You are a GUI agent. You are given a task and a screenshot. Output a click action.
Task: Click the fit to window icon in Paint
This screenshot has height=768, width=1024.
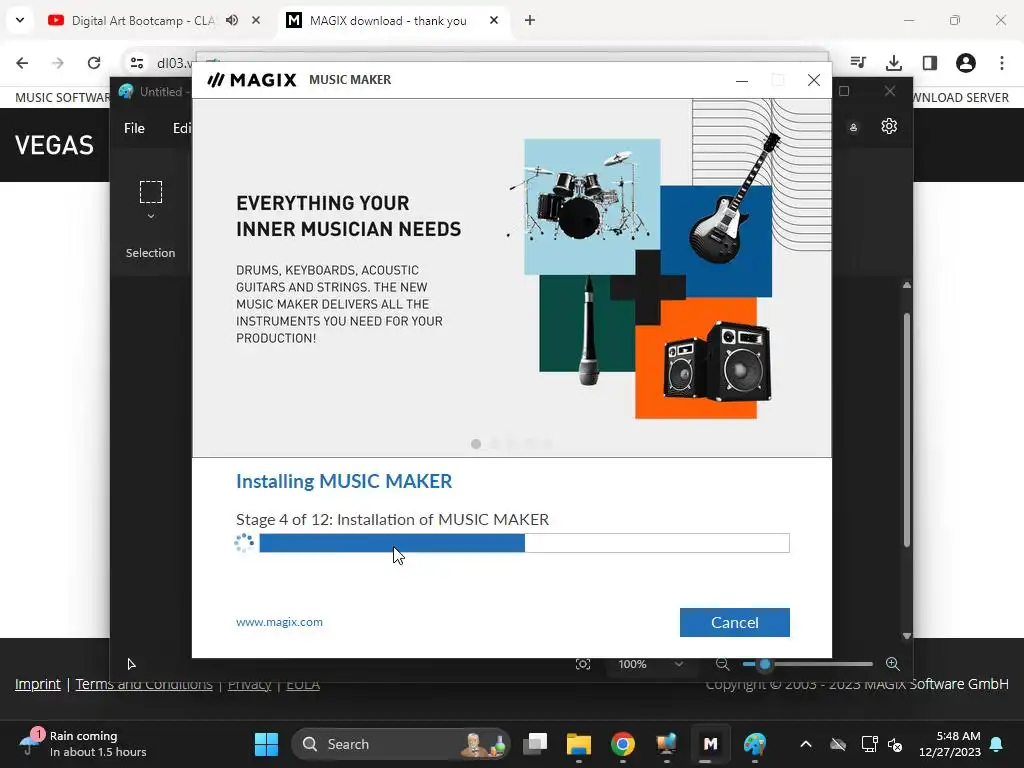coord(583,664)
